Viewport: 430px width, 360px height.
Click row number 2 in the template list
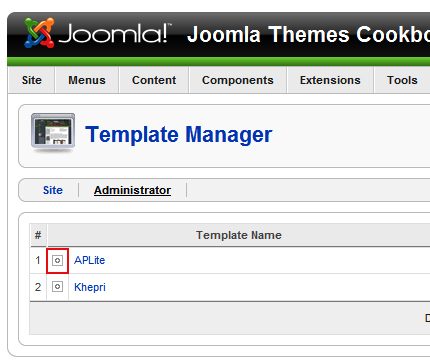coord(38,287)
